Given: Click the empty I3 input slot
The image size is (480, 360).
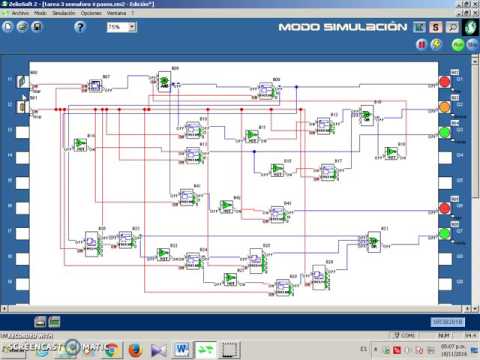Looking at the screenshot, I should pyautogui.click(x=23, y=132).
